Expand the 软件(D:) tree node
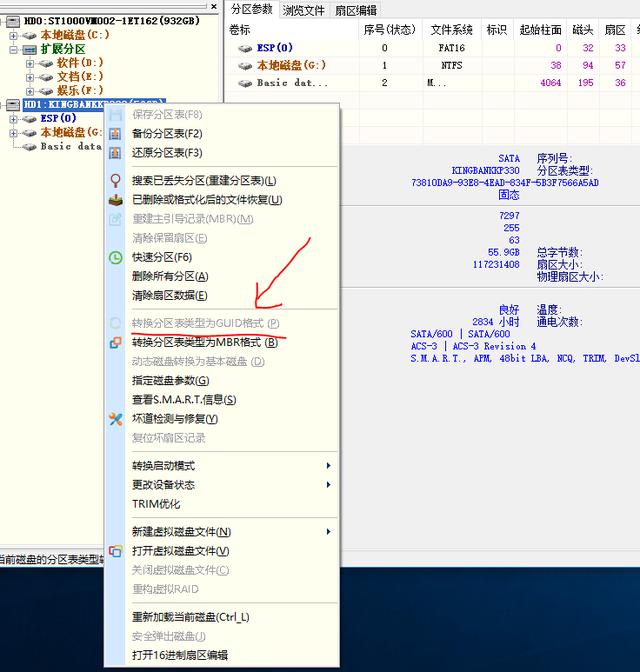The image size is (640, 672). point(30,64)
